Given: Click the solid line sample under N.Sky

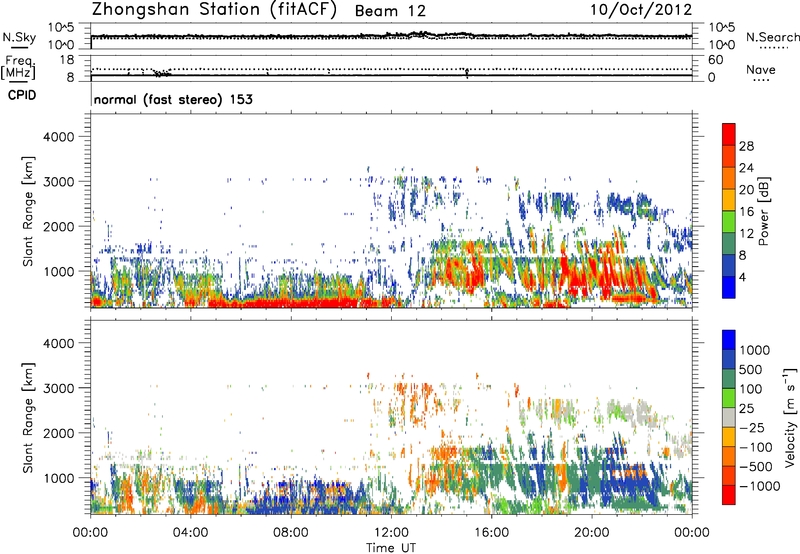Looking at the screenshot, I should click(x=19, y=47).
